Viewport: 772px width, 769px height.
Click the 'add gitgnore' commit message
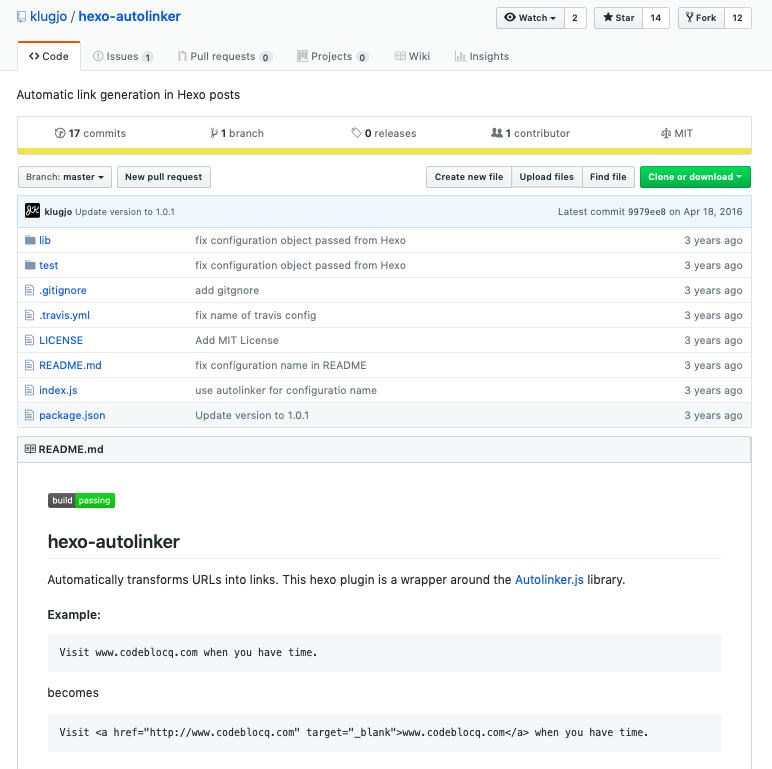click(x=227, y=290)
